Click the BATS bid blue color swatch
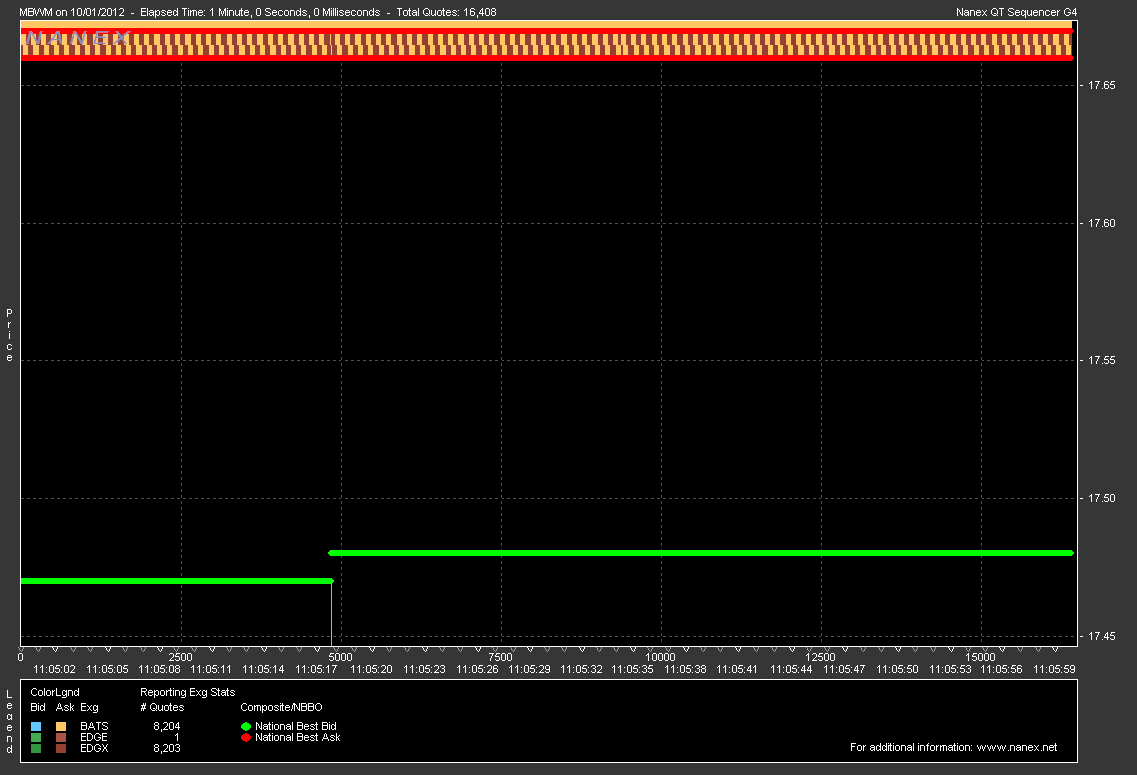Image resolution: width=1137 pixels, height=775 pixels. 36,726
